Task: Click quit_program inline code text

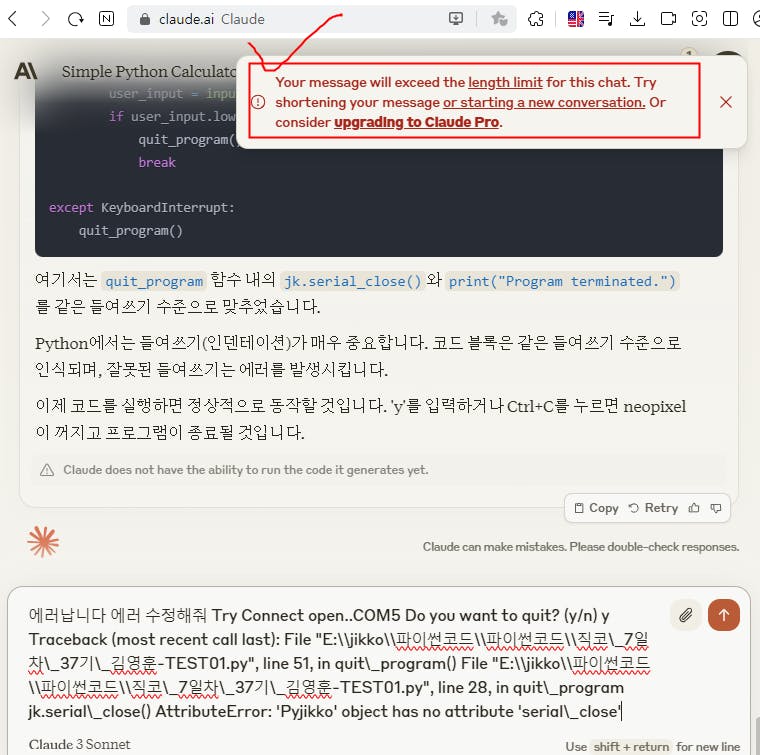Action: pyautogui.click(x=154, y=281)
